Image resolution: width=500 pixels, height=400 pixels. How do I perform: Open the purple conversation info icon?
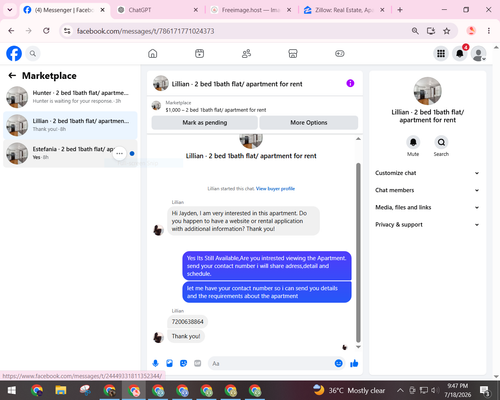point(350,83)
